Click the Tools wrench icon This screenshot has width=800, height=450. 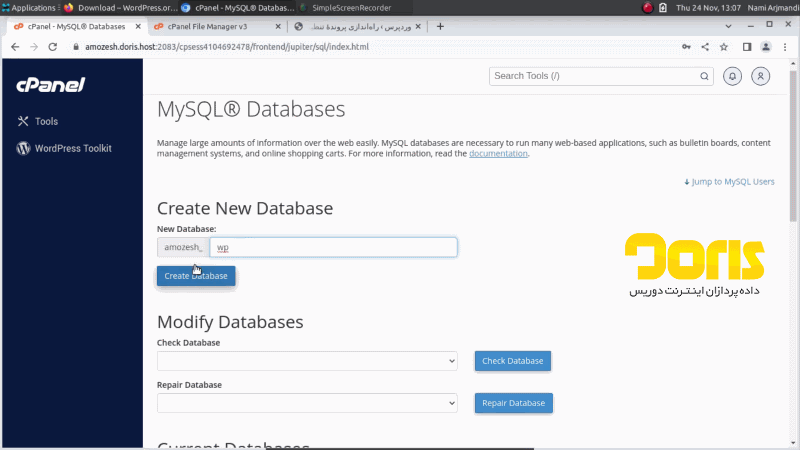pyautogui.click(x=23, y=121)
